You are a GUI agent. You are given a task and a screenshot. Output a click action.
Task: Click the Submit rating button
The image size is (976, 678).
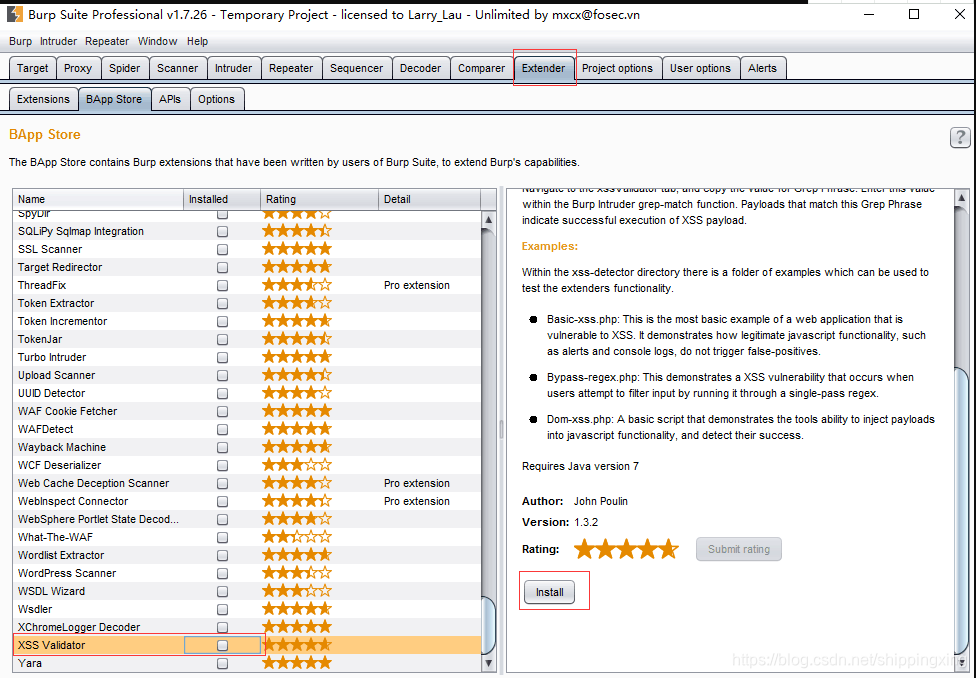pyautogui.click(x=739, y=549)
